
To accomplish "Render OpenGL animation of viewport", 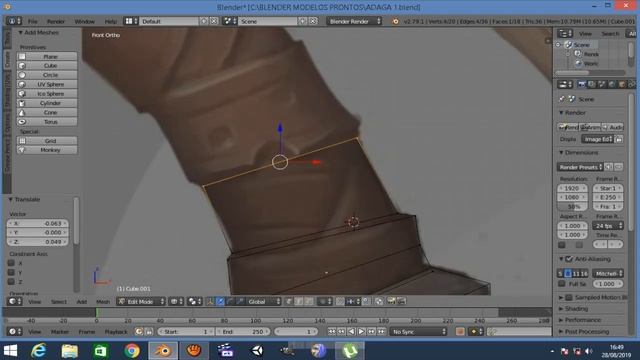I will pos(401,301).
